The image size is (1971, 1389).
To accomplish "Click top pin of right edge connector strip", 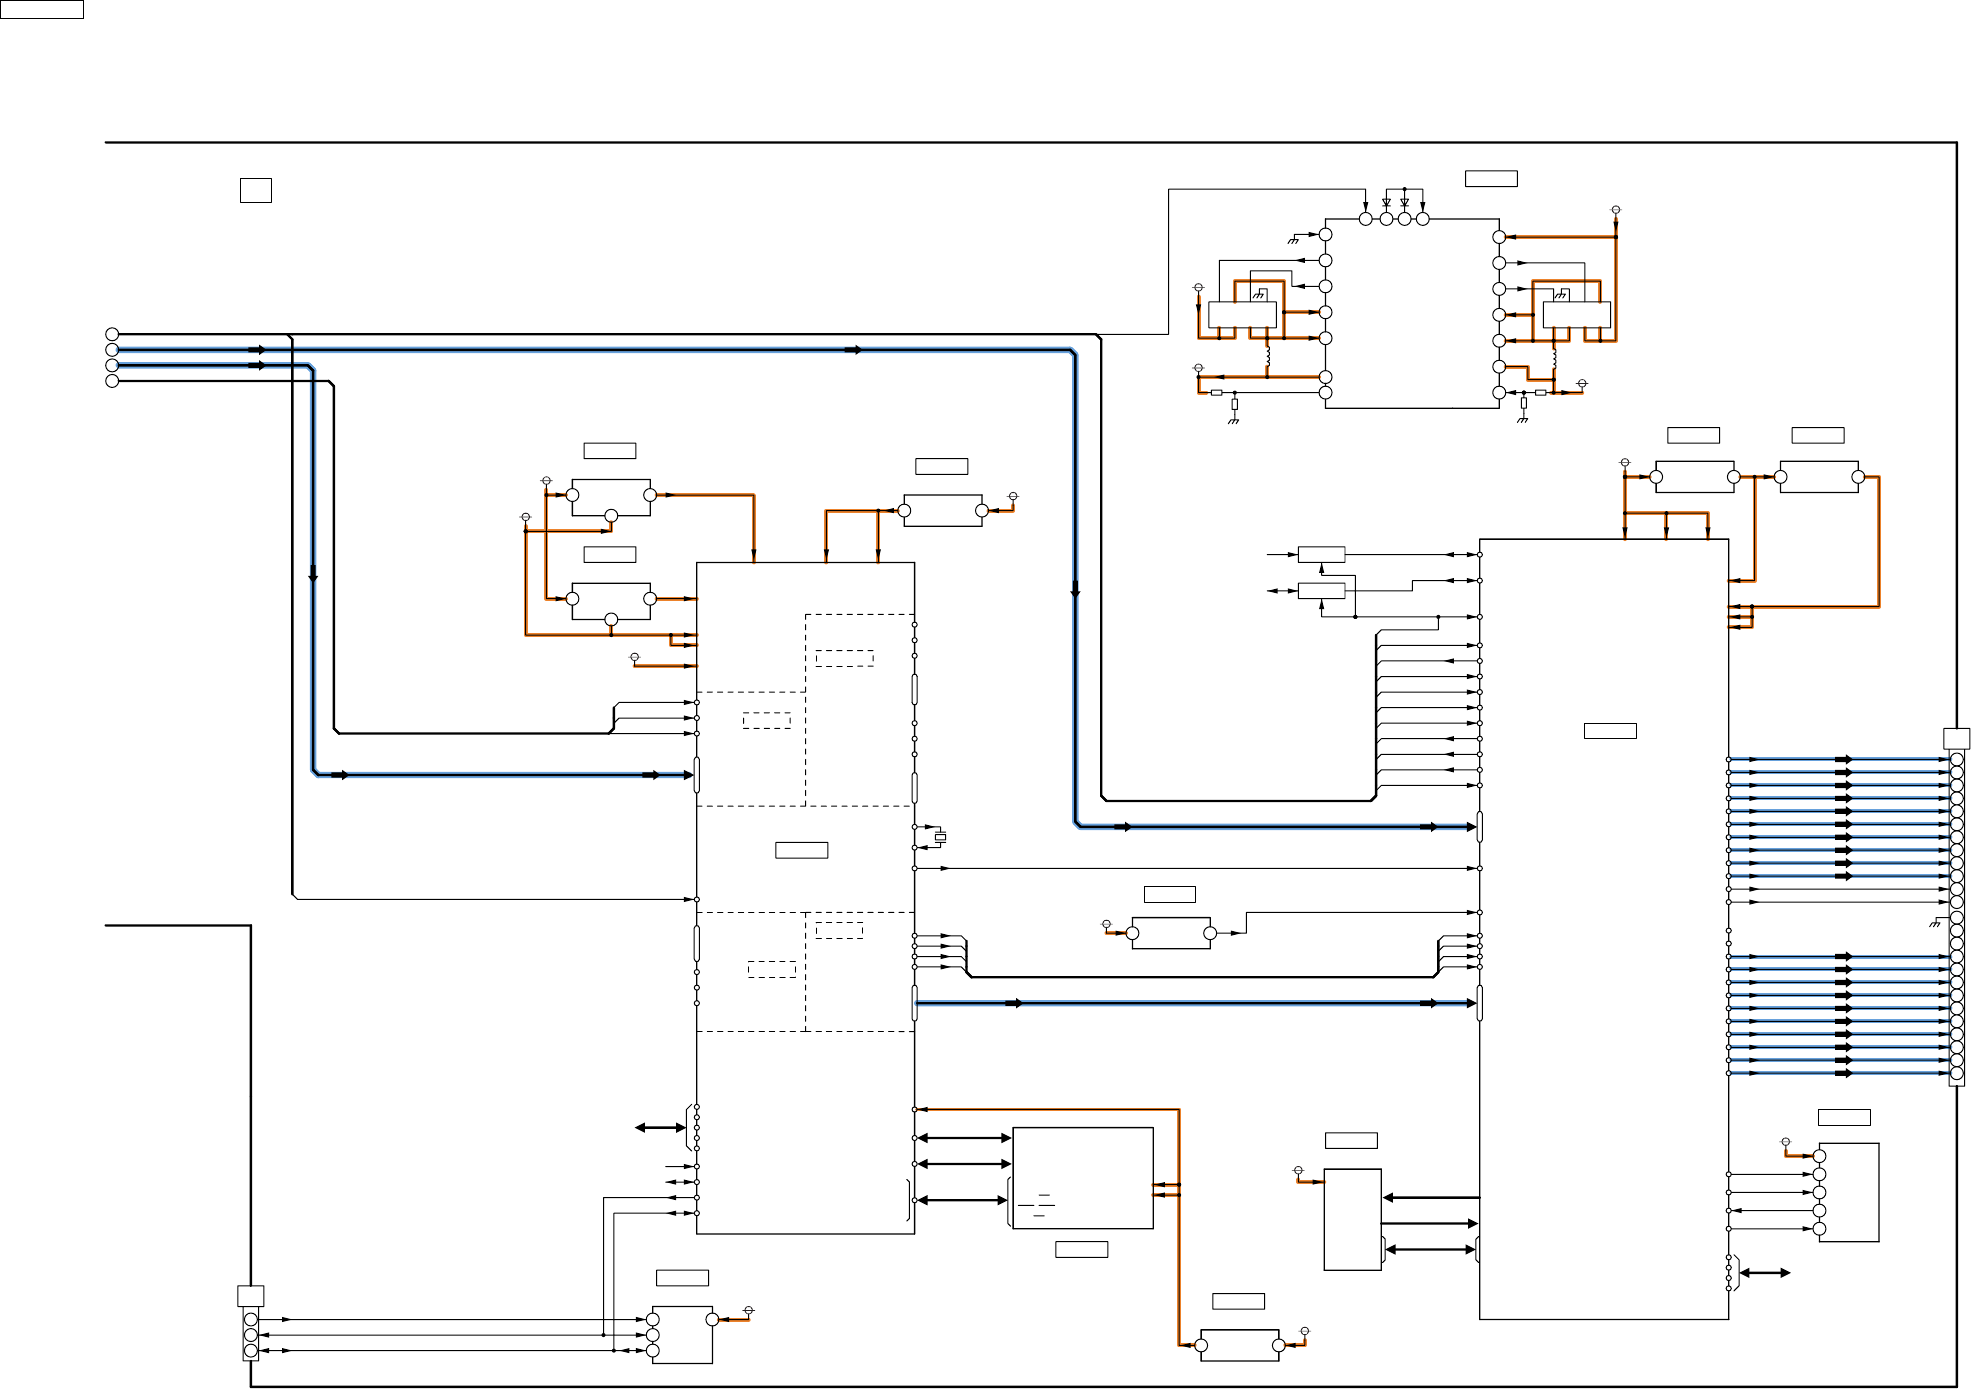I will pos(1957,760).
